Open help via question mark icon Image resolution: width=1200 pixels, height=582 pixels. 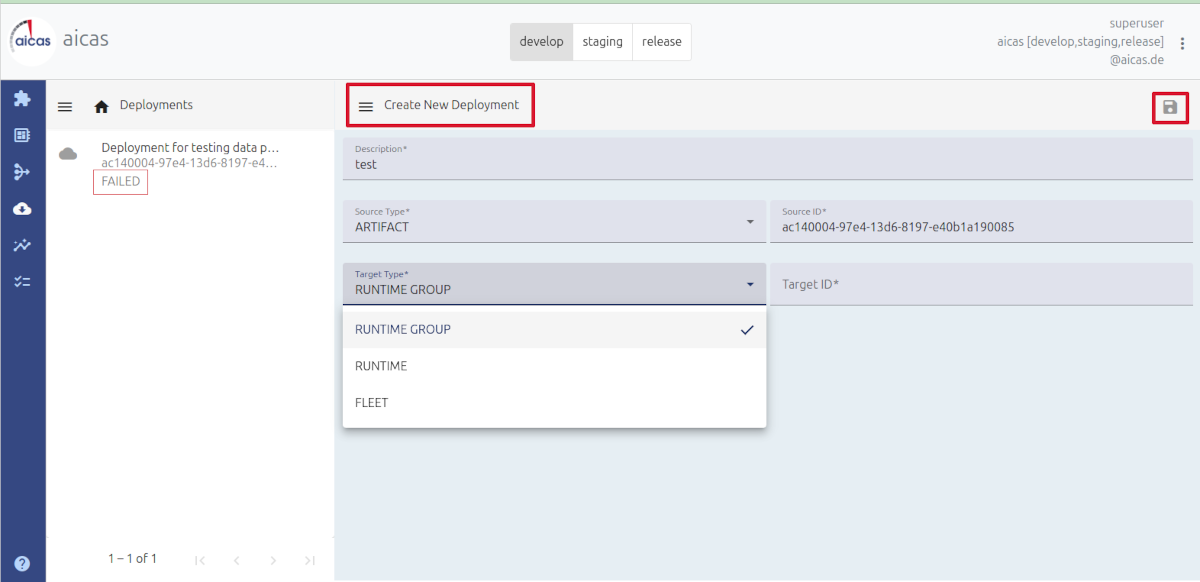[22, 563]
